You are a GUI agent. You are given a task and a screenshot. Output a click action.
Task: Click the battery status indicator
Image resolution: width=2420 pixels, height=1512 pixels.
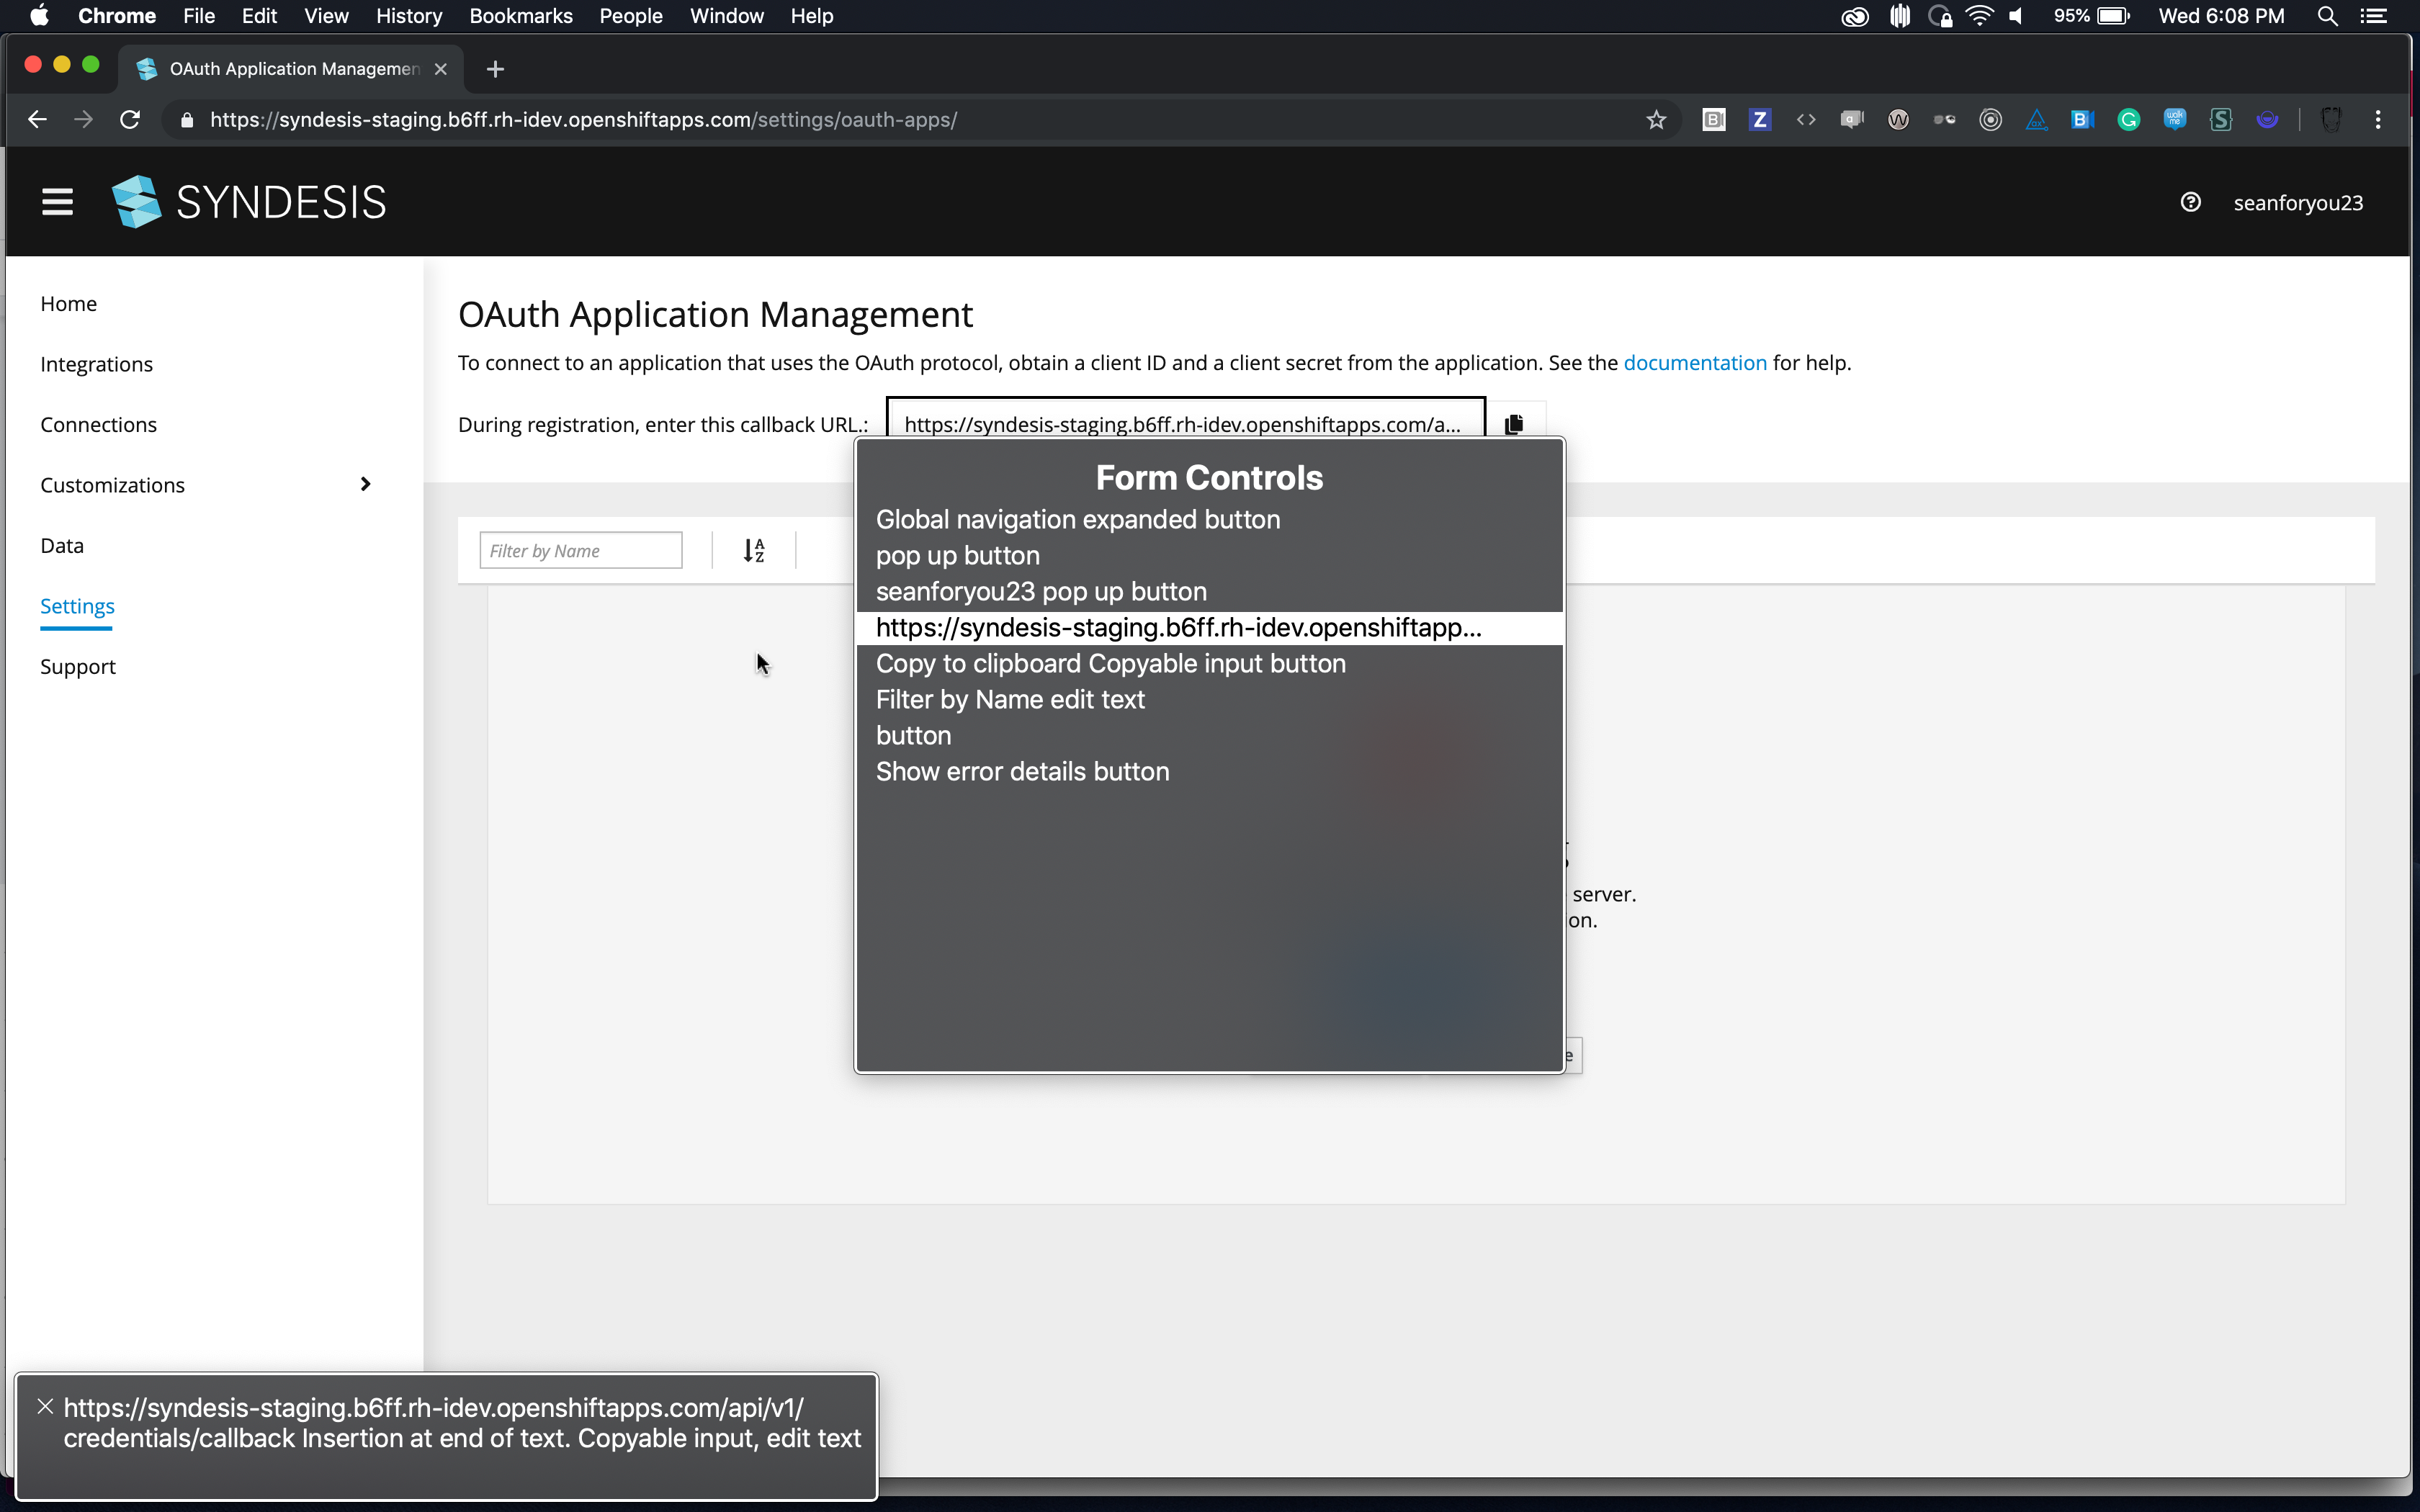[x=2091, y=16]
